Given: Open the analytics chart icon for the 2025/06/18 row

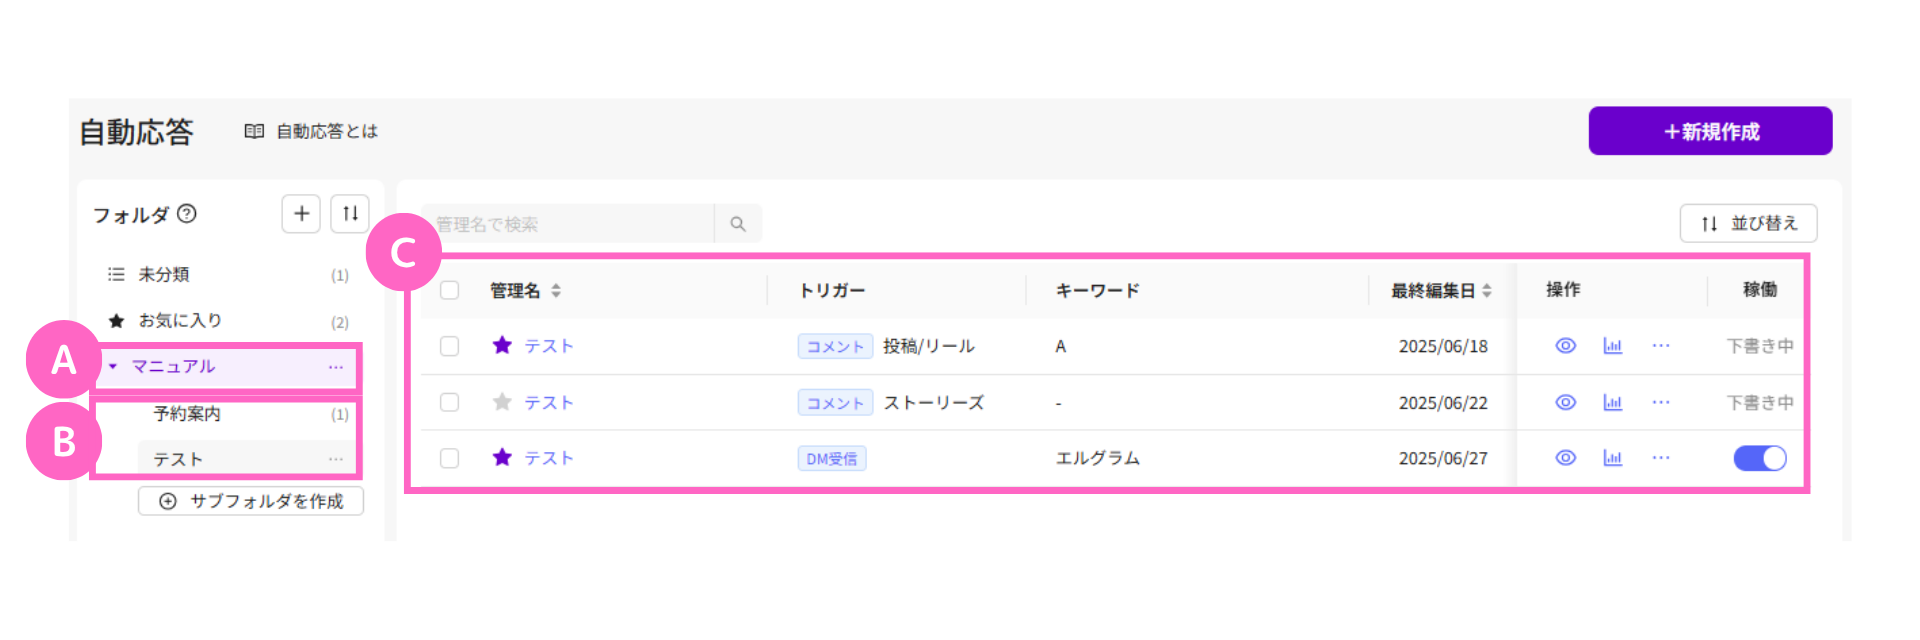Looking at the screenshot, I should point(1613,346).
